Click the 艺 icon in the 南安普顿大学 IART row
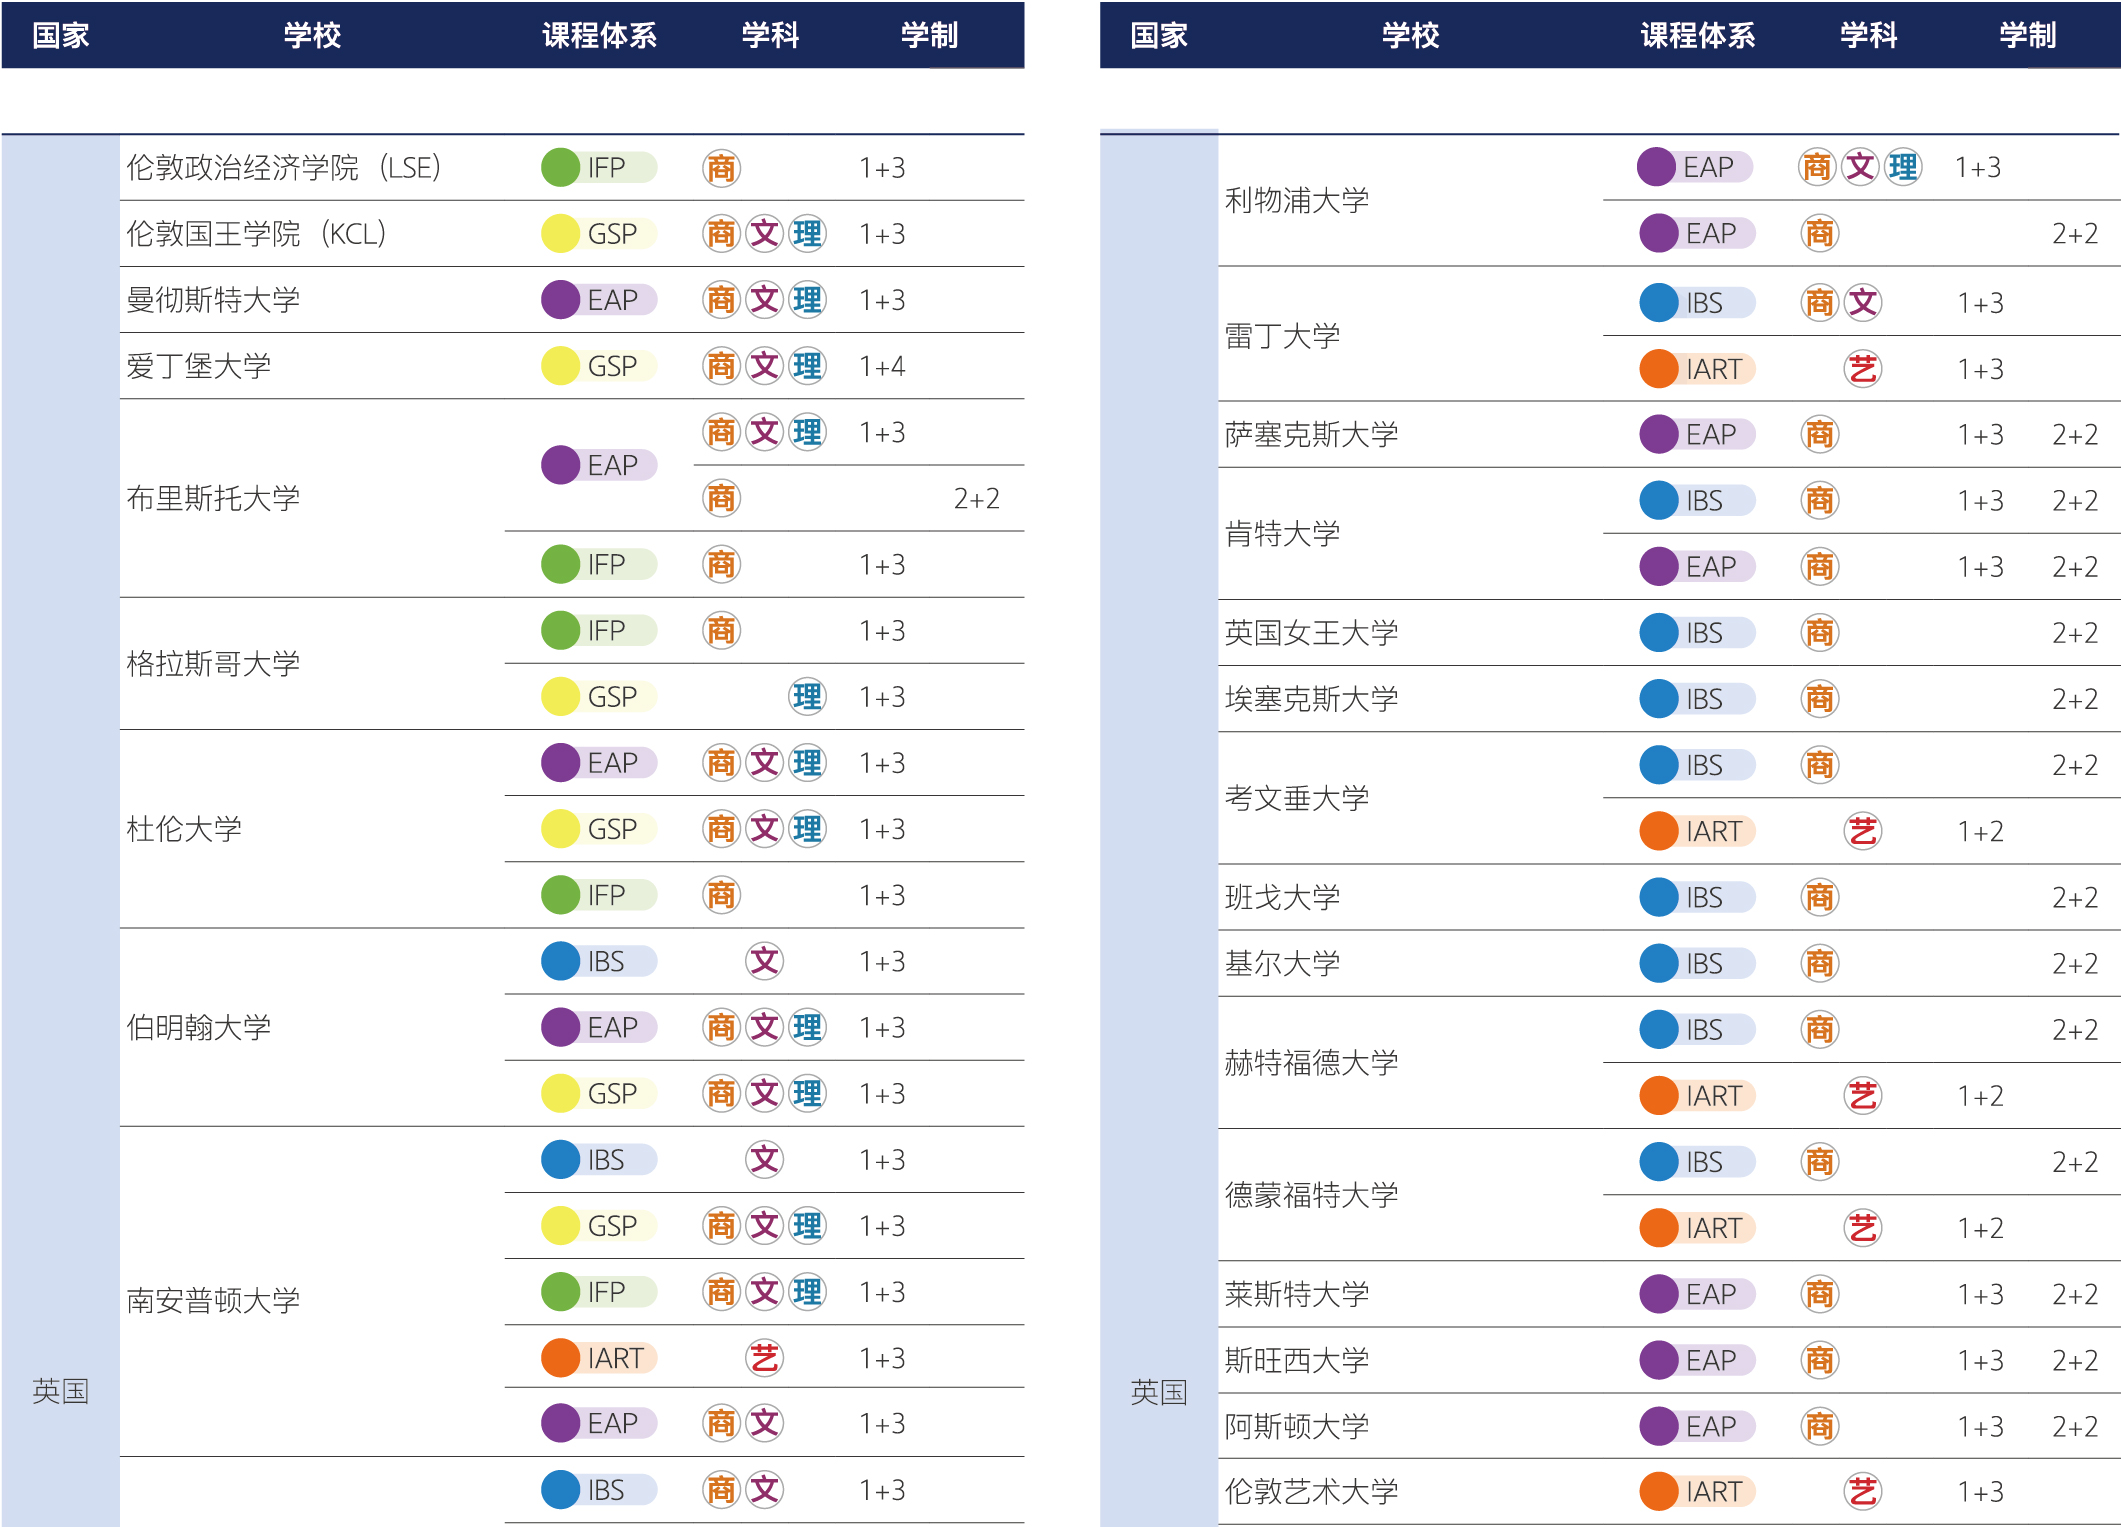This screenshot has width=2121, height=1527. 765,1358
